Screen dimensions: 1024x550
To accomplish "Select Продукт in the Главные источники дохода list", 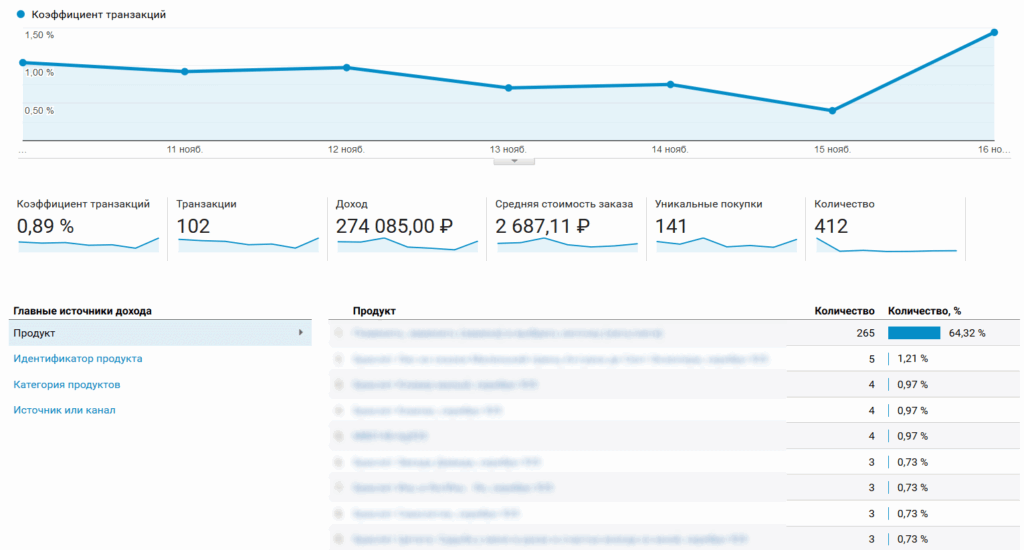I will (x=34, y=333).
